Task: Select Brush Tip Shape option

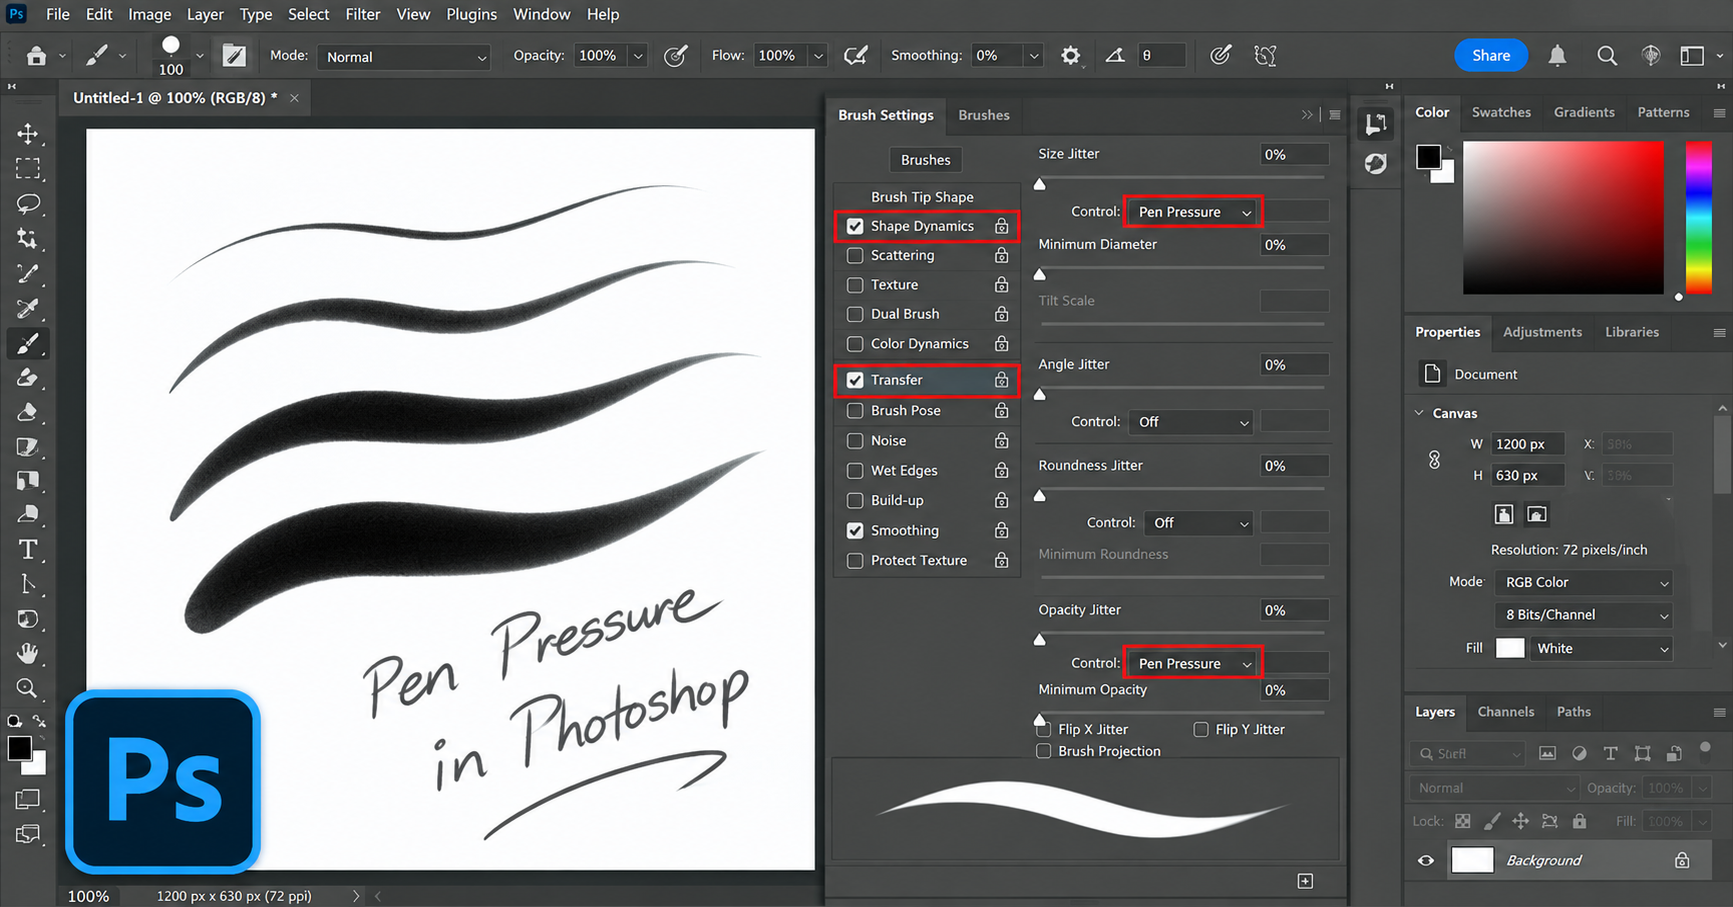Action: pos(922,197)
